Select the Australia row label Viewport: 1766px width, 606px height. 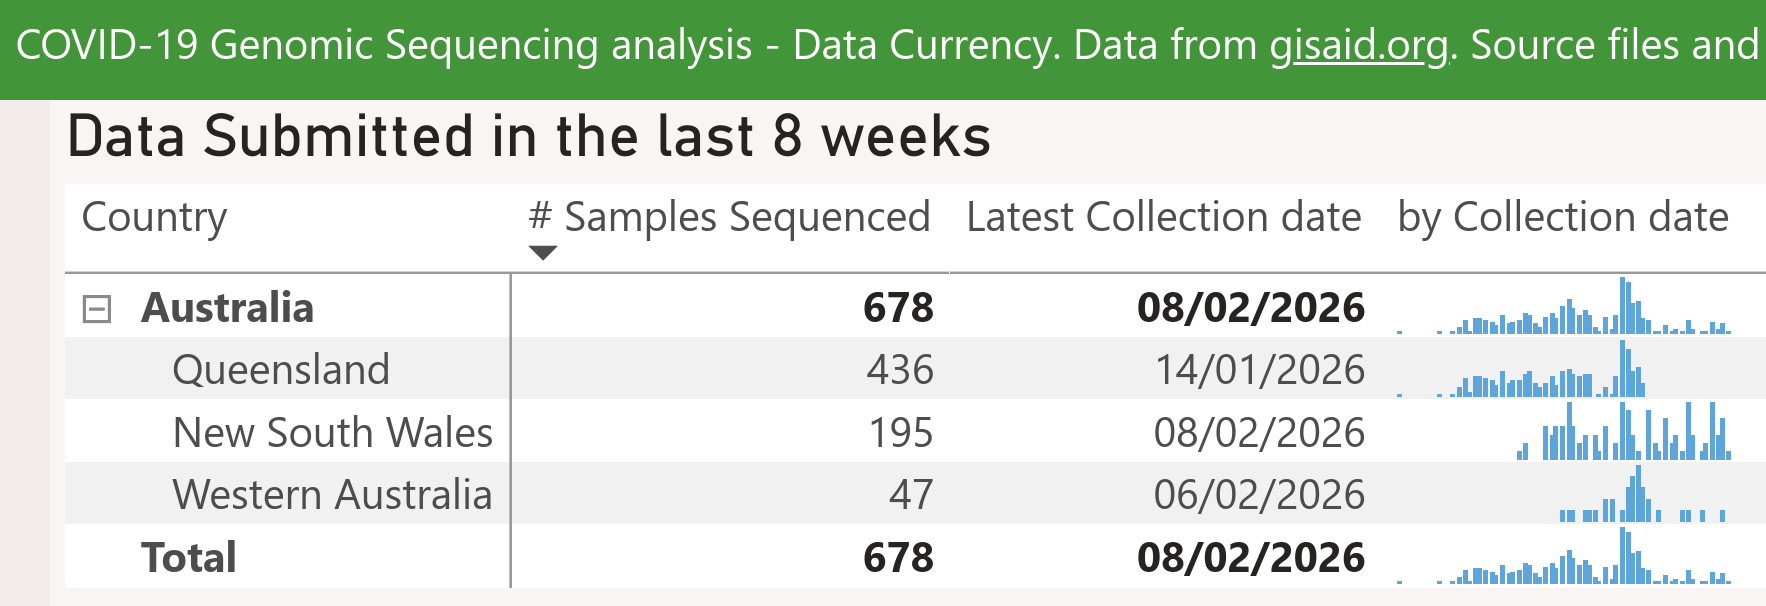[x=228, y=308]
